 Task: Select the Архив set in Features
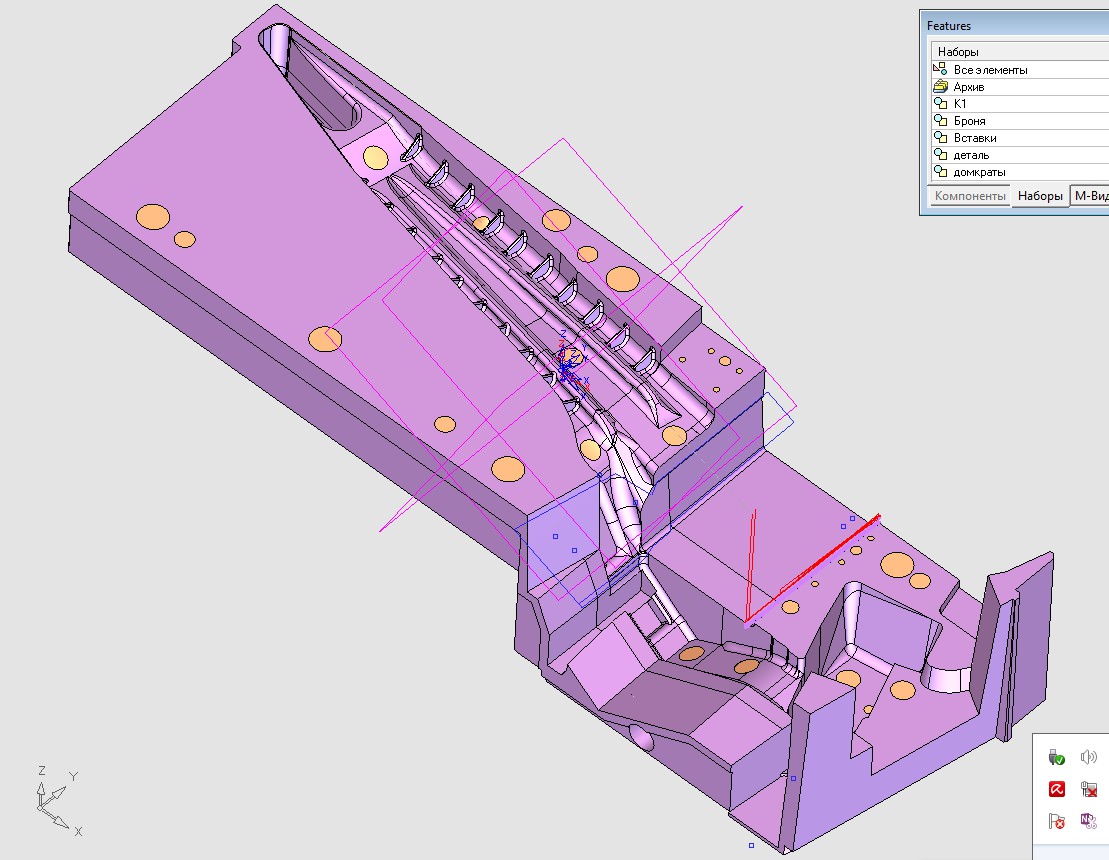point(1020,86)
